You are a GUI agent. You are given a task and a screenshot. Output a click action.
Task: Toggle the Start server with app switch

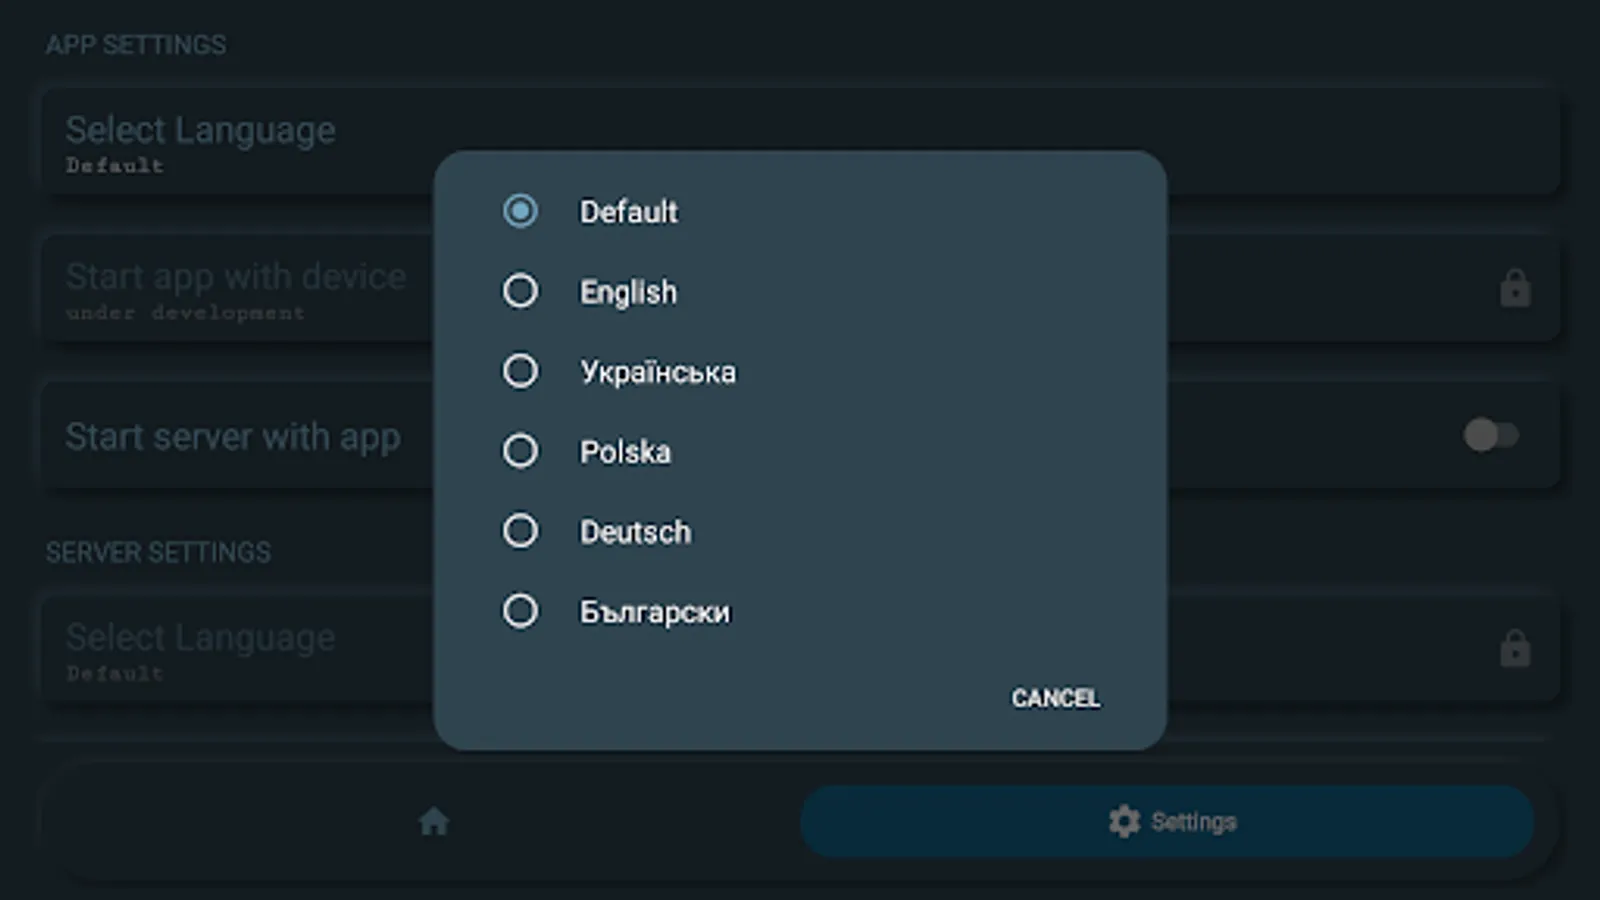tap(1490, 435)
